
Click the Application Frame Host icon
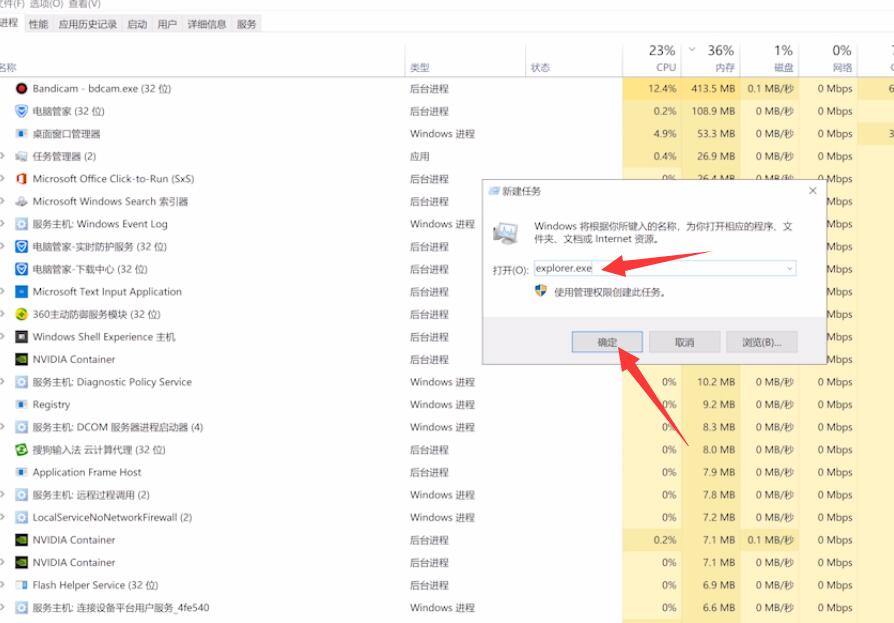(21, 472)
